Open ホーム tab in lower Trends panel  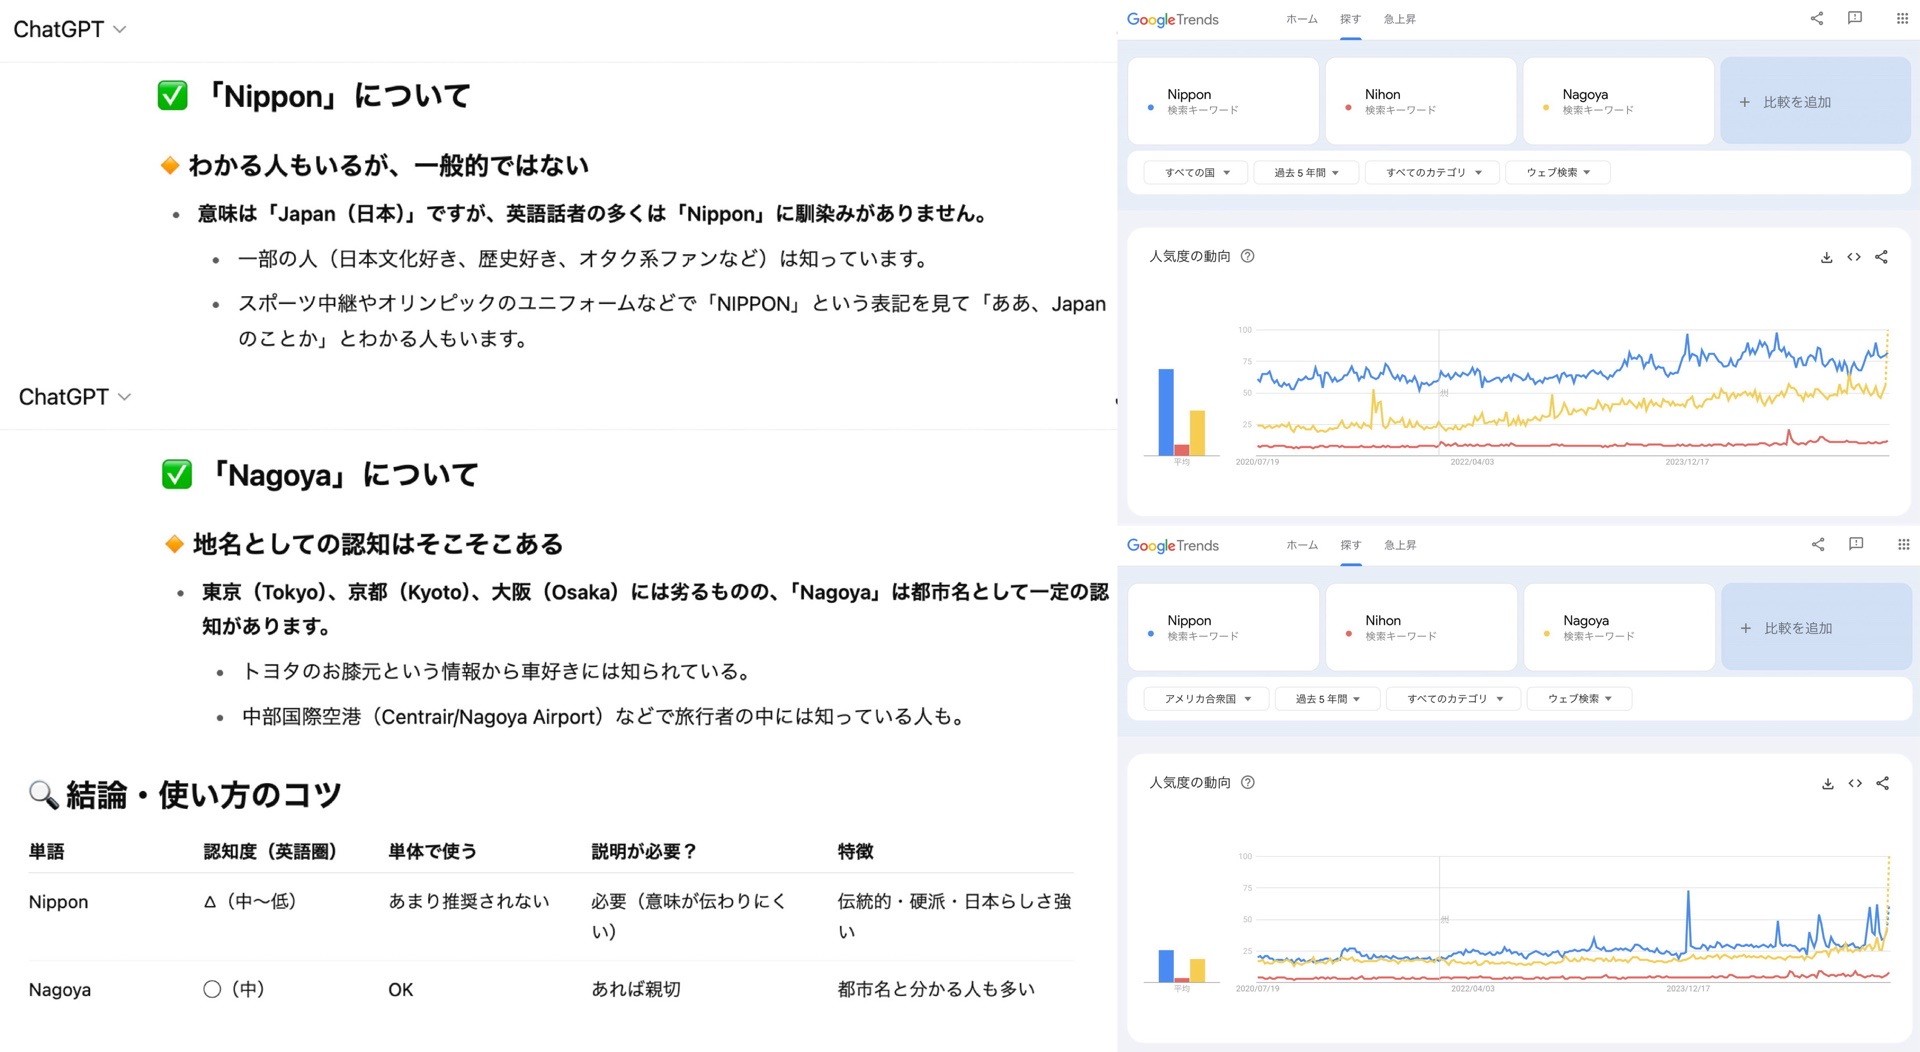click(1302, 545)
